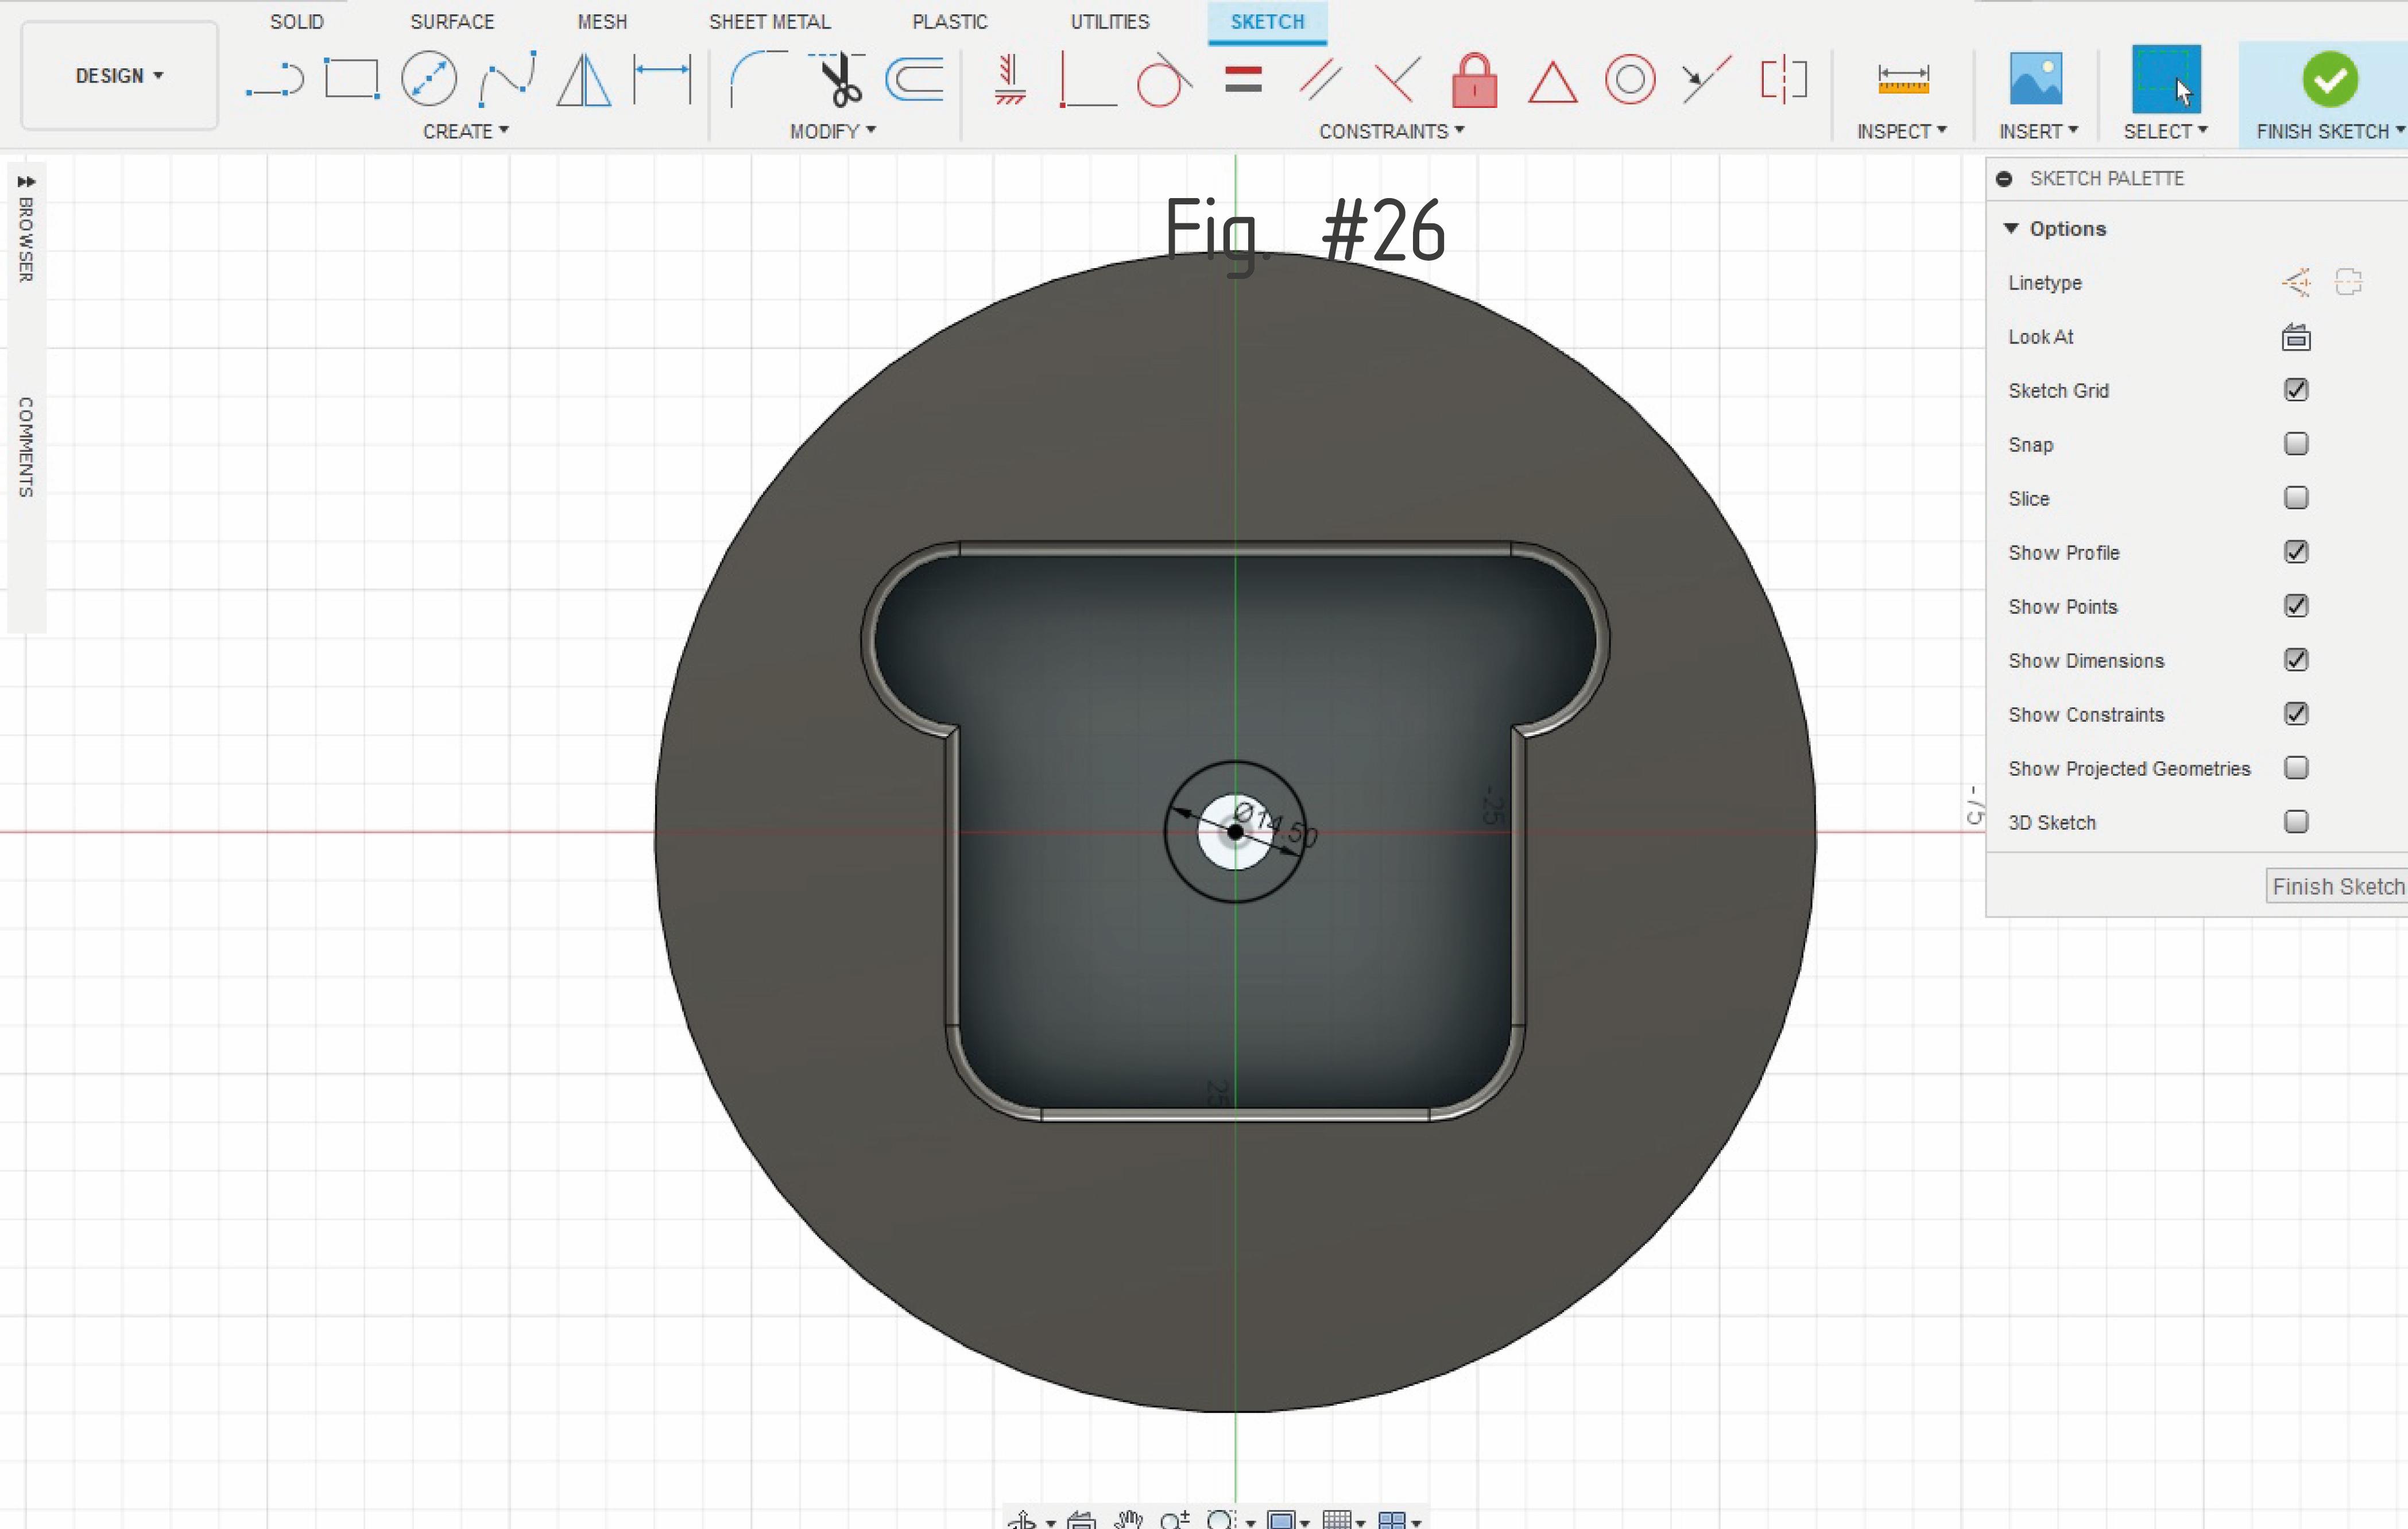The width and height of the screenshot is (2408, 1529).
Task: Open the SHEET METAL tab
Action: click(x=769, y=22)
